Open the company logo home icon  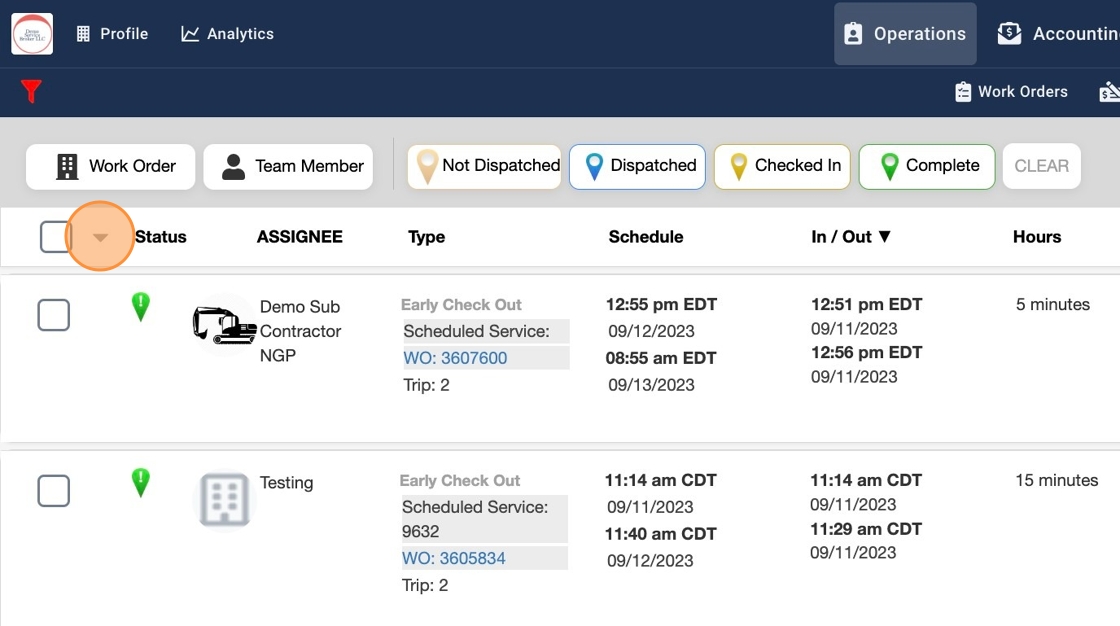pyautogui.click(x=32, y=34)
